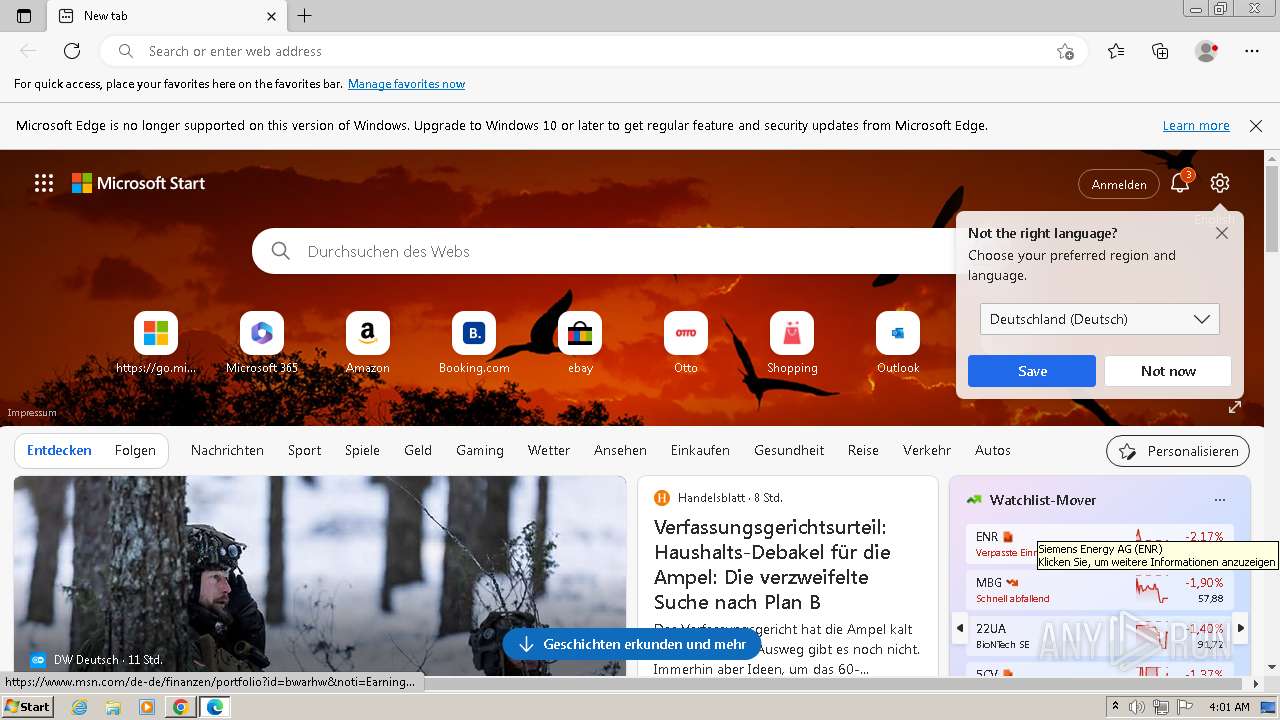The height and width of the screenshot is (720, 1280).
Task: Open the Verkehr category
Action: tap(927, 451)
